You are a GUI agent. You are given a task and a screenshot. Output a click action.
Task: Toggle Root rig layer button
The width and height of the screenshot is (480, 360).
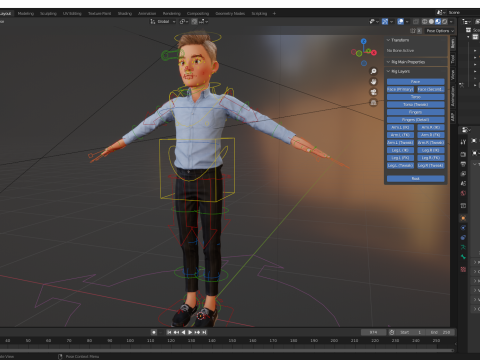[416, 179]
